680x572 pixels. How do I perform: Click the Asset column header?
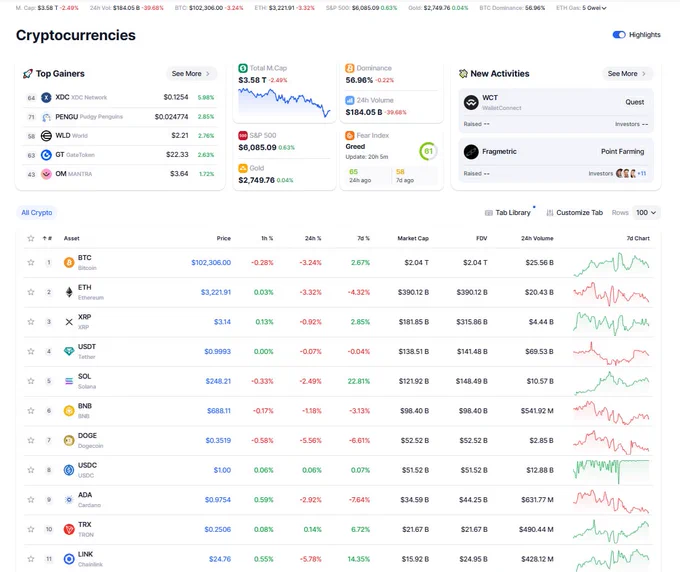[x=72, y=238]
